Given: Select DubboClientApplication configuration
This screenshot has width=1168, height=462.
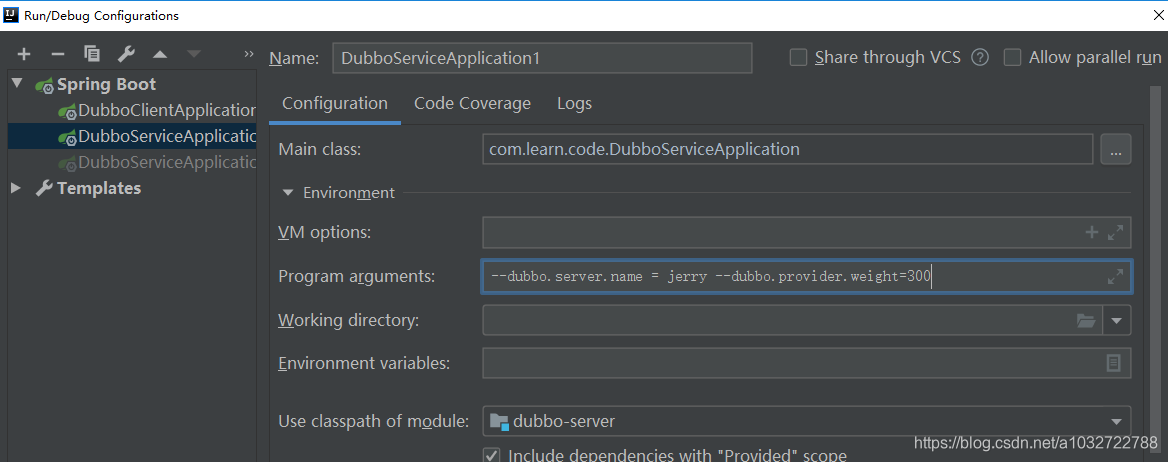Looking at the screenshot, I should pyautogui.click(x=157, y=111).
